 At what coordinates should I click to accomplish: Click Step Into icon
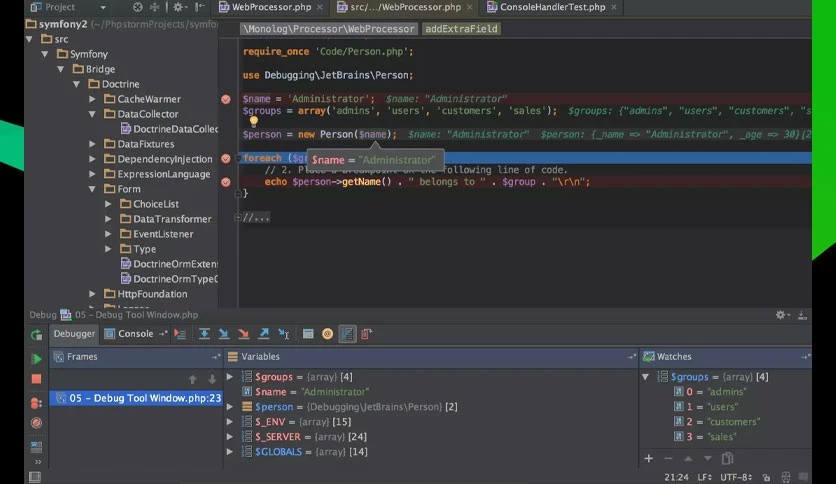[x=224, y=334]
